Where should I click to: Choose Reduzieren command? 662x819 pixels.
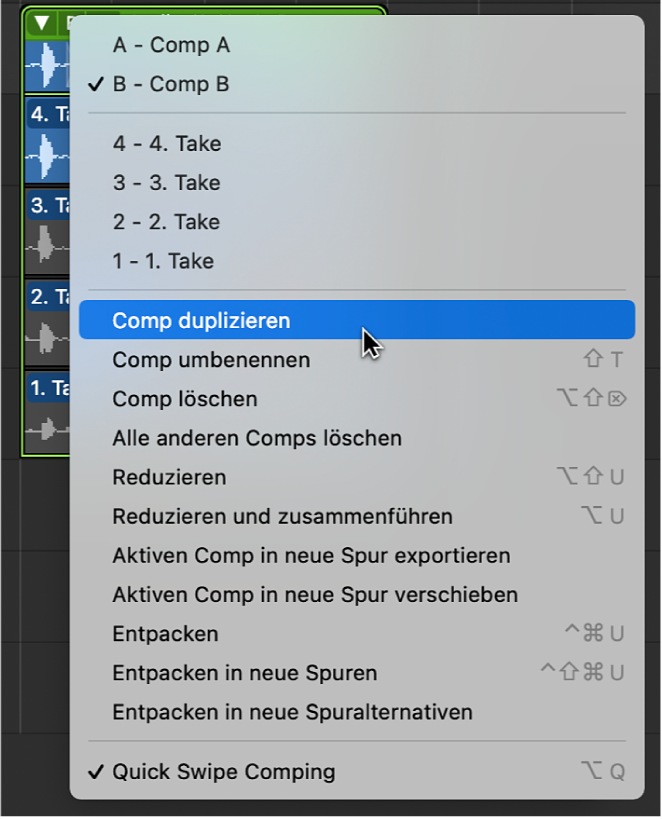tap(169, 477)
